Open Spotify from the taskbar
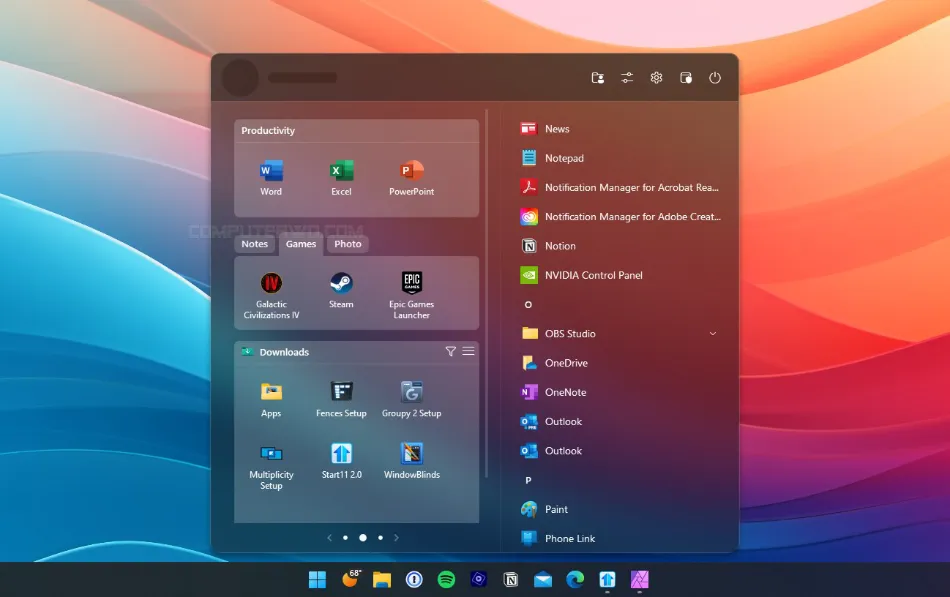Screen dimensions: 950x597 point(447,579)
